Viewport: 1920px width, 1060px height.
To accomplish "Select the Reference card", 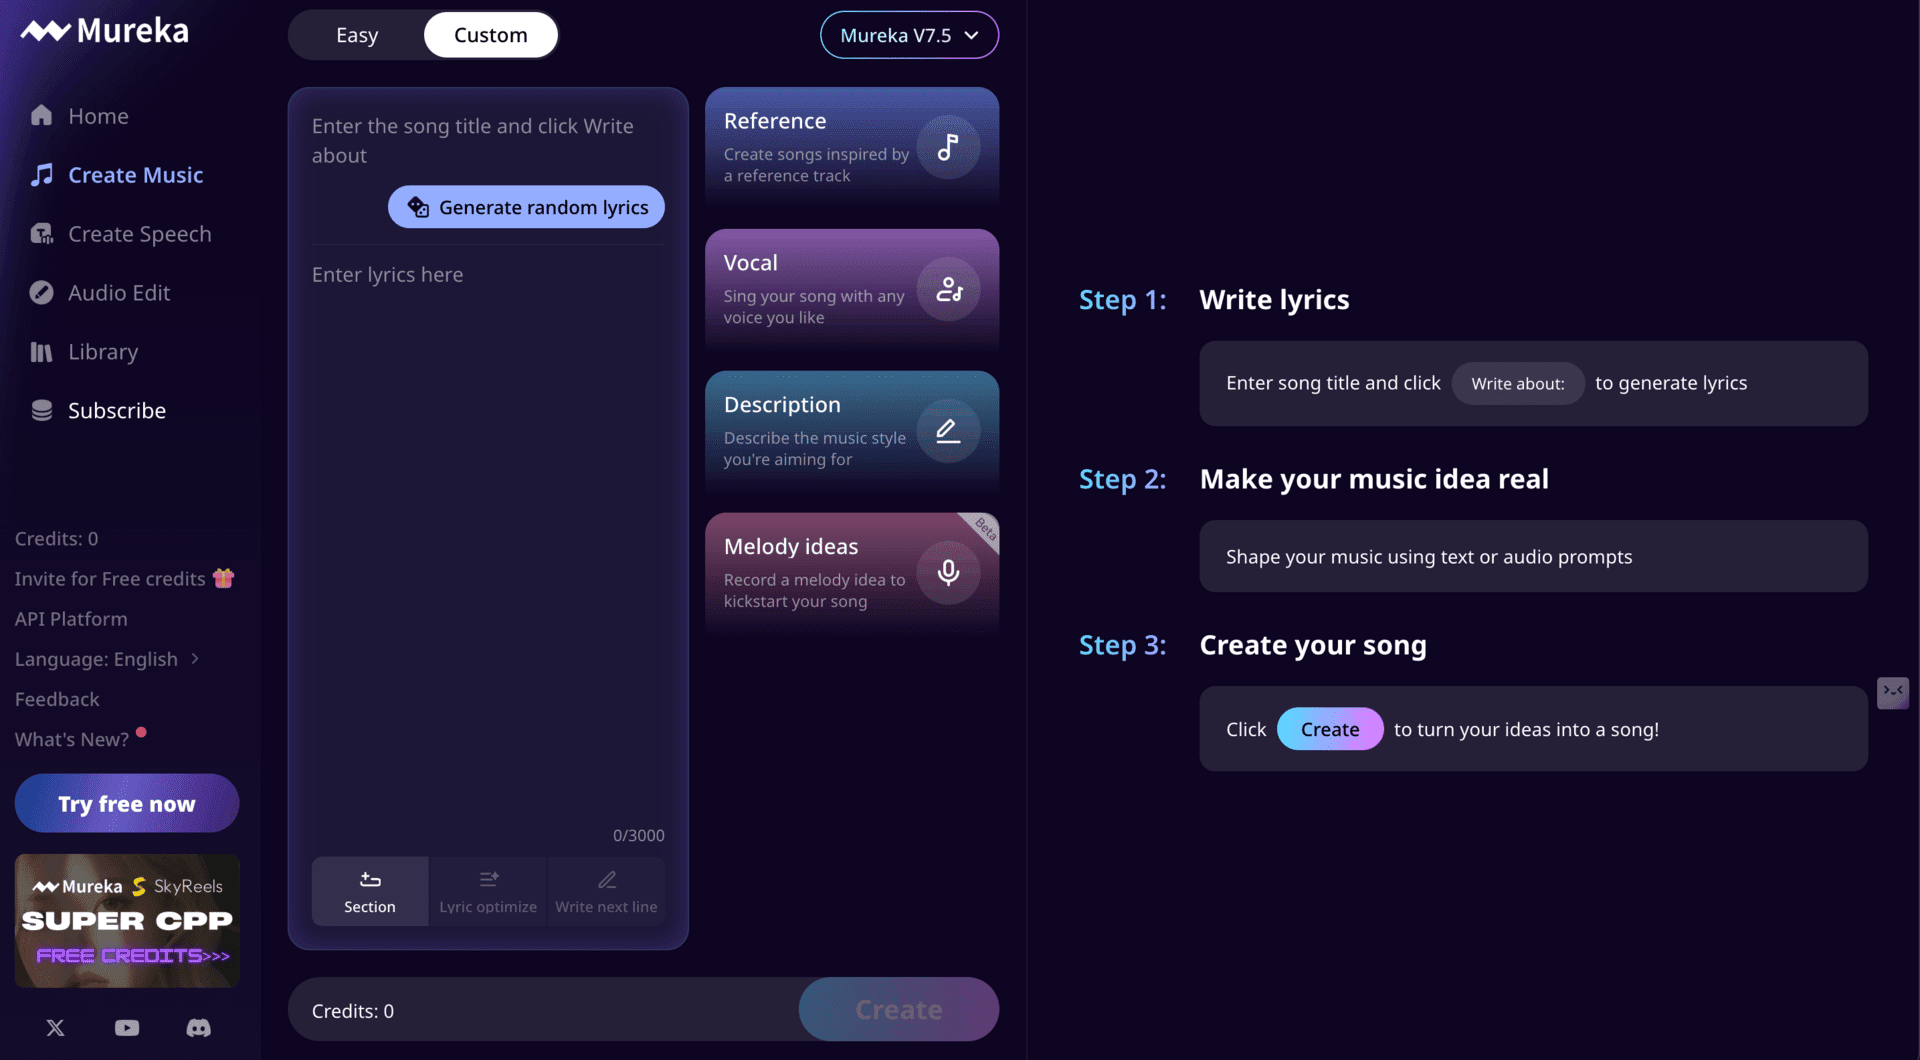I will coord(852,147).
